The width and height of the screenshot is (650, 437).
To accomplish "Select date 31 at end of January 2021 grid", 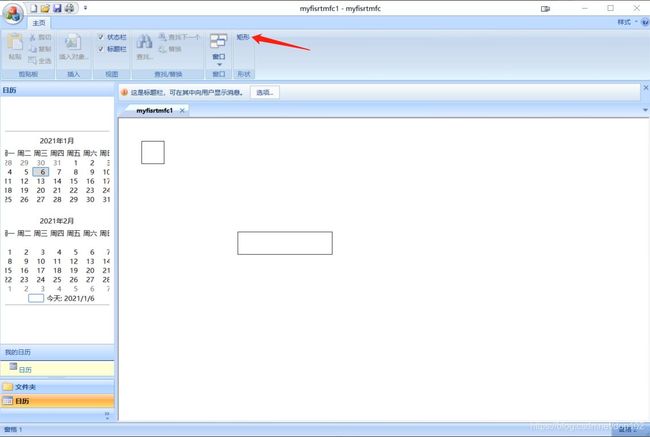I will coord(107,199).
